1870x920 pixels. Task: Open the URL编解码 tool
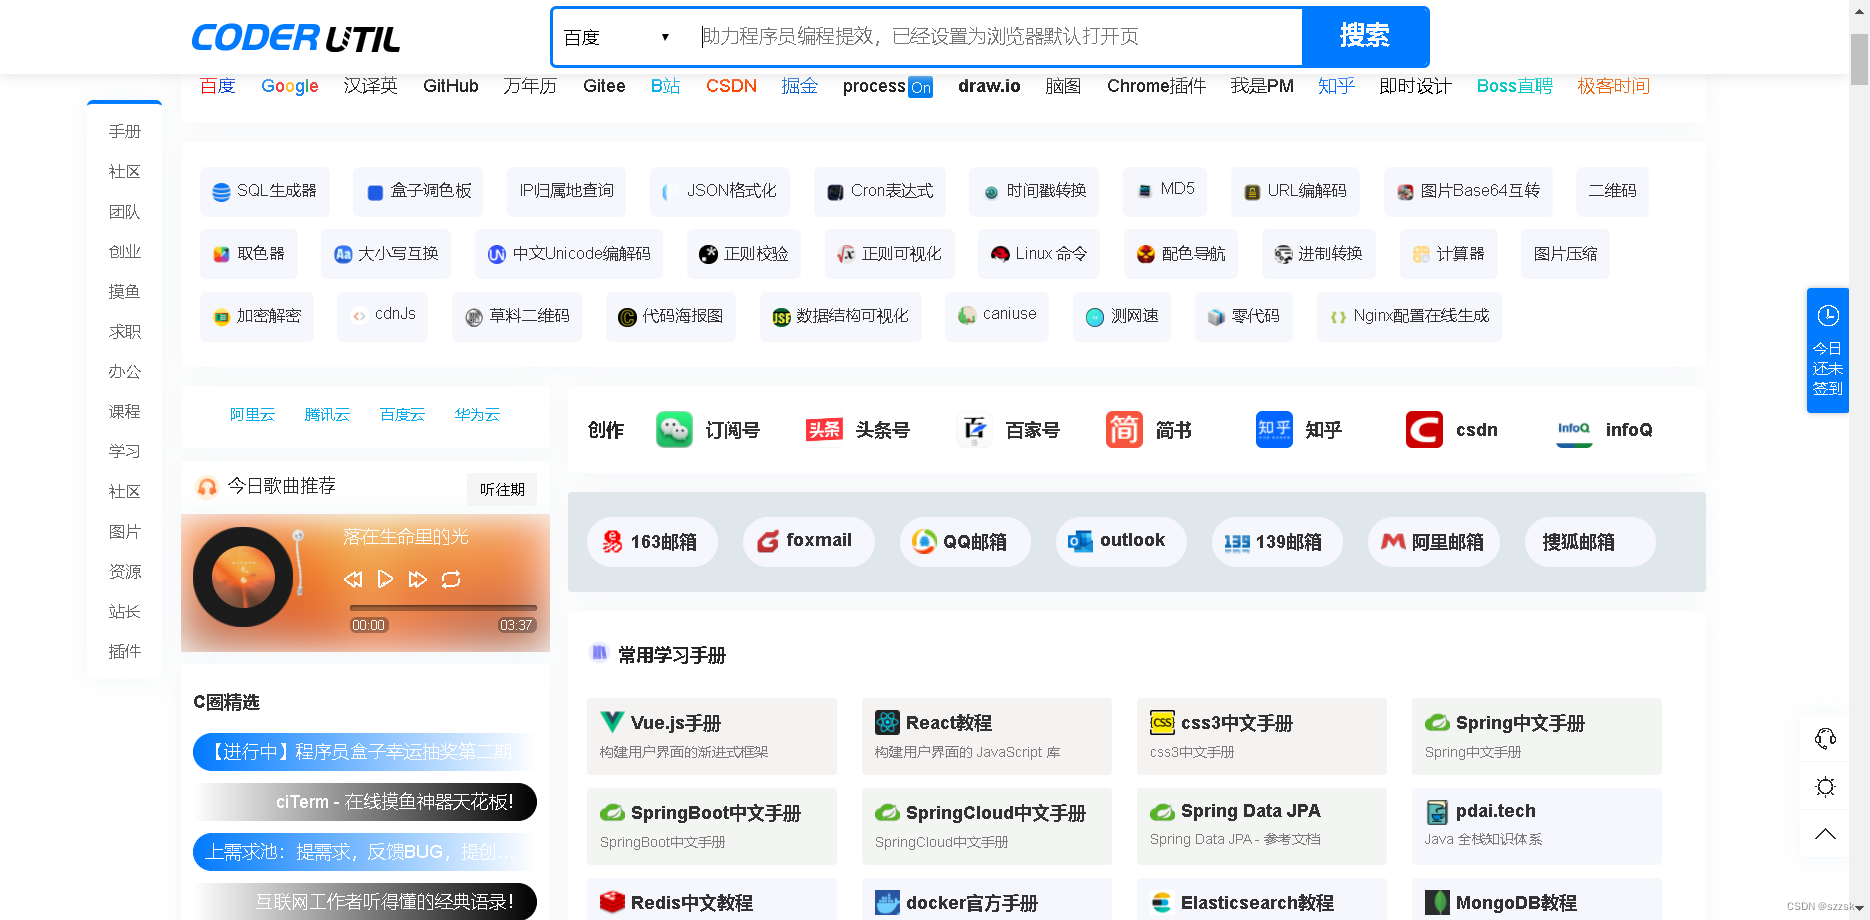tap(1295, 192)
